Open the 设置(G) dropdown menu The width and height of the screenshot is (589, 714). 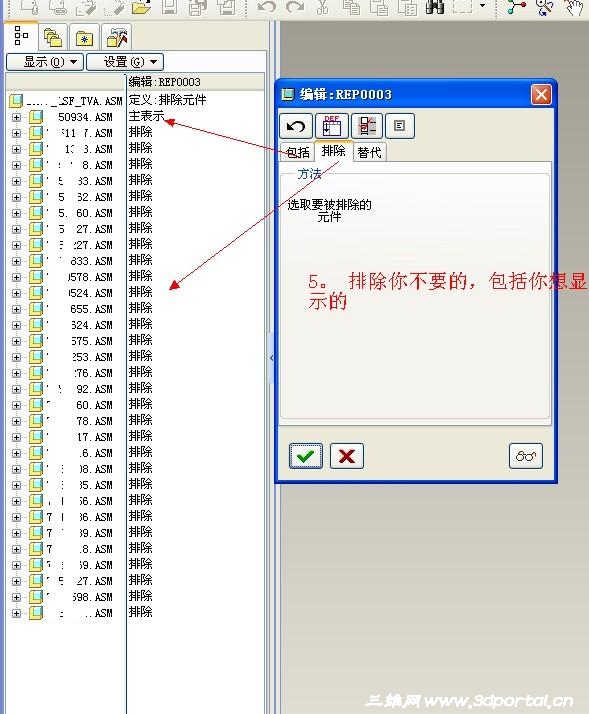pyautogui.click(x=125, y=61)
